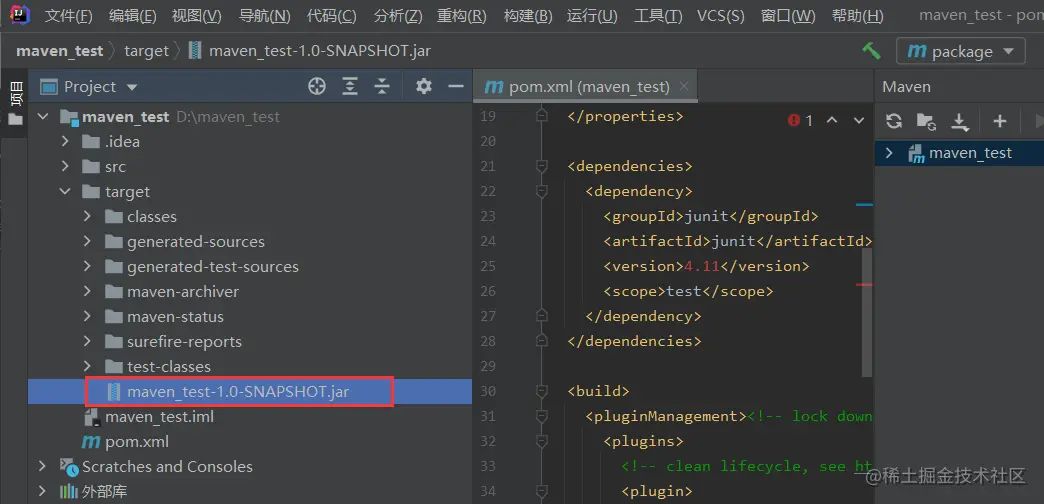
Task: Open the VCS(S) menu
Action: [x=720, y=16]
